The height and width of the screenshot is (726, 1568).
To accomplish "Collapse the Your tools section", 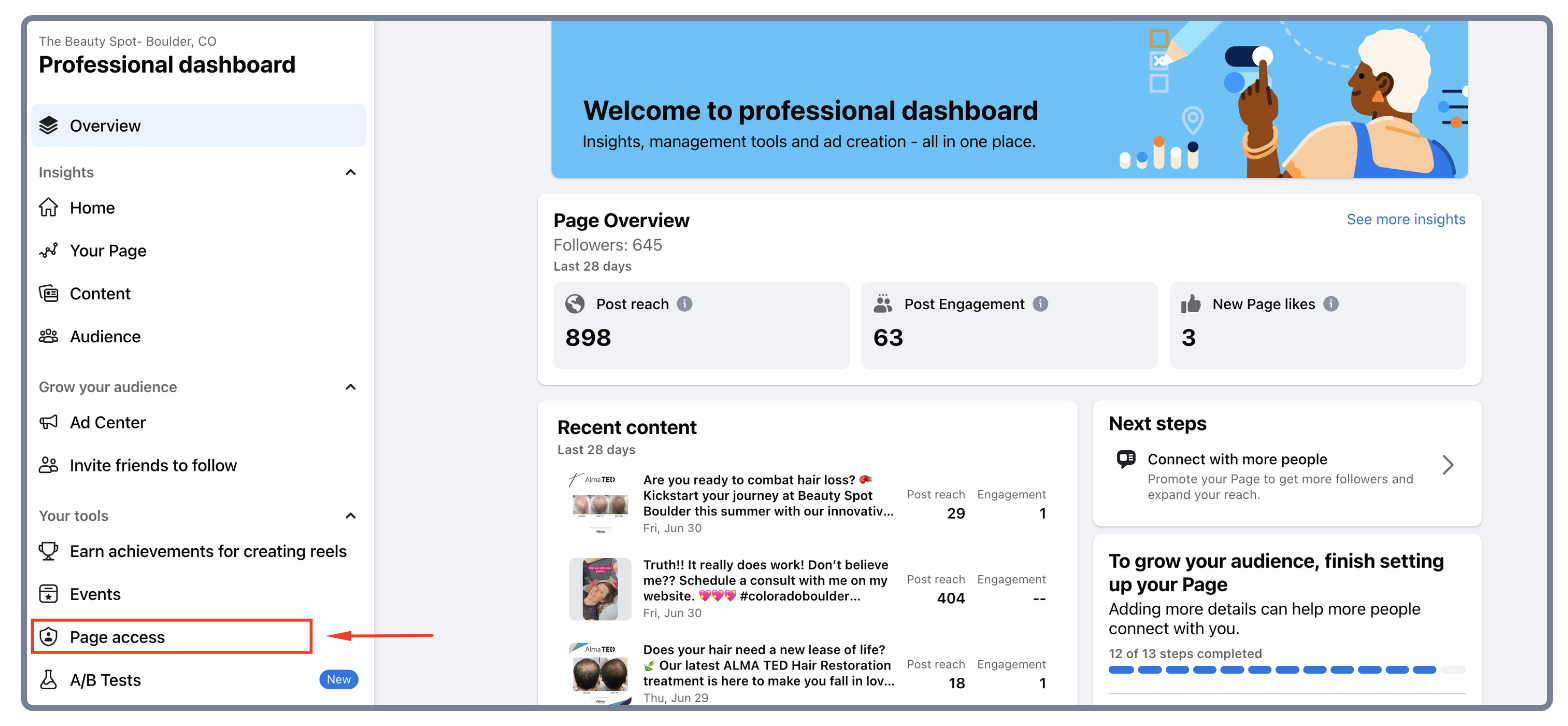I will click(x=350, y=516).
